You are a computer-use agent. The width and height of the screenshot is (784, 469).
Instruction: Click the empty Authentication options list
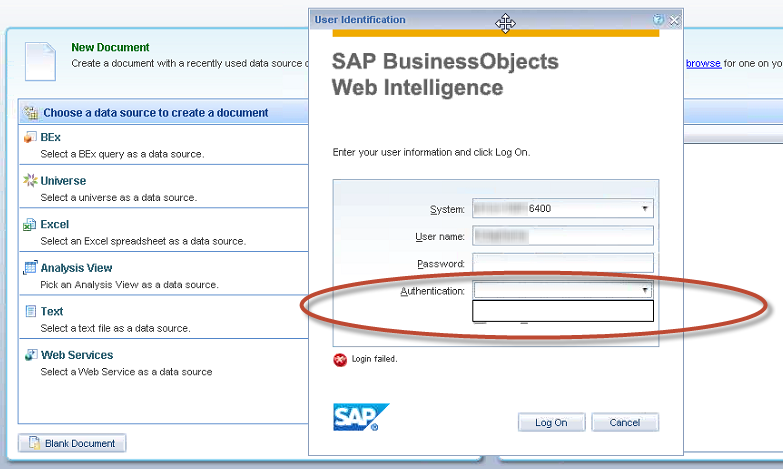[562, 310]
